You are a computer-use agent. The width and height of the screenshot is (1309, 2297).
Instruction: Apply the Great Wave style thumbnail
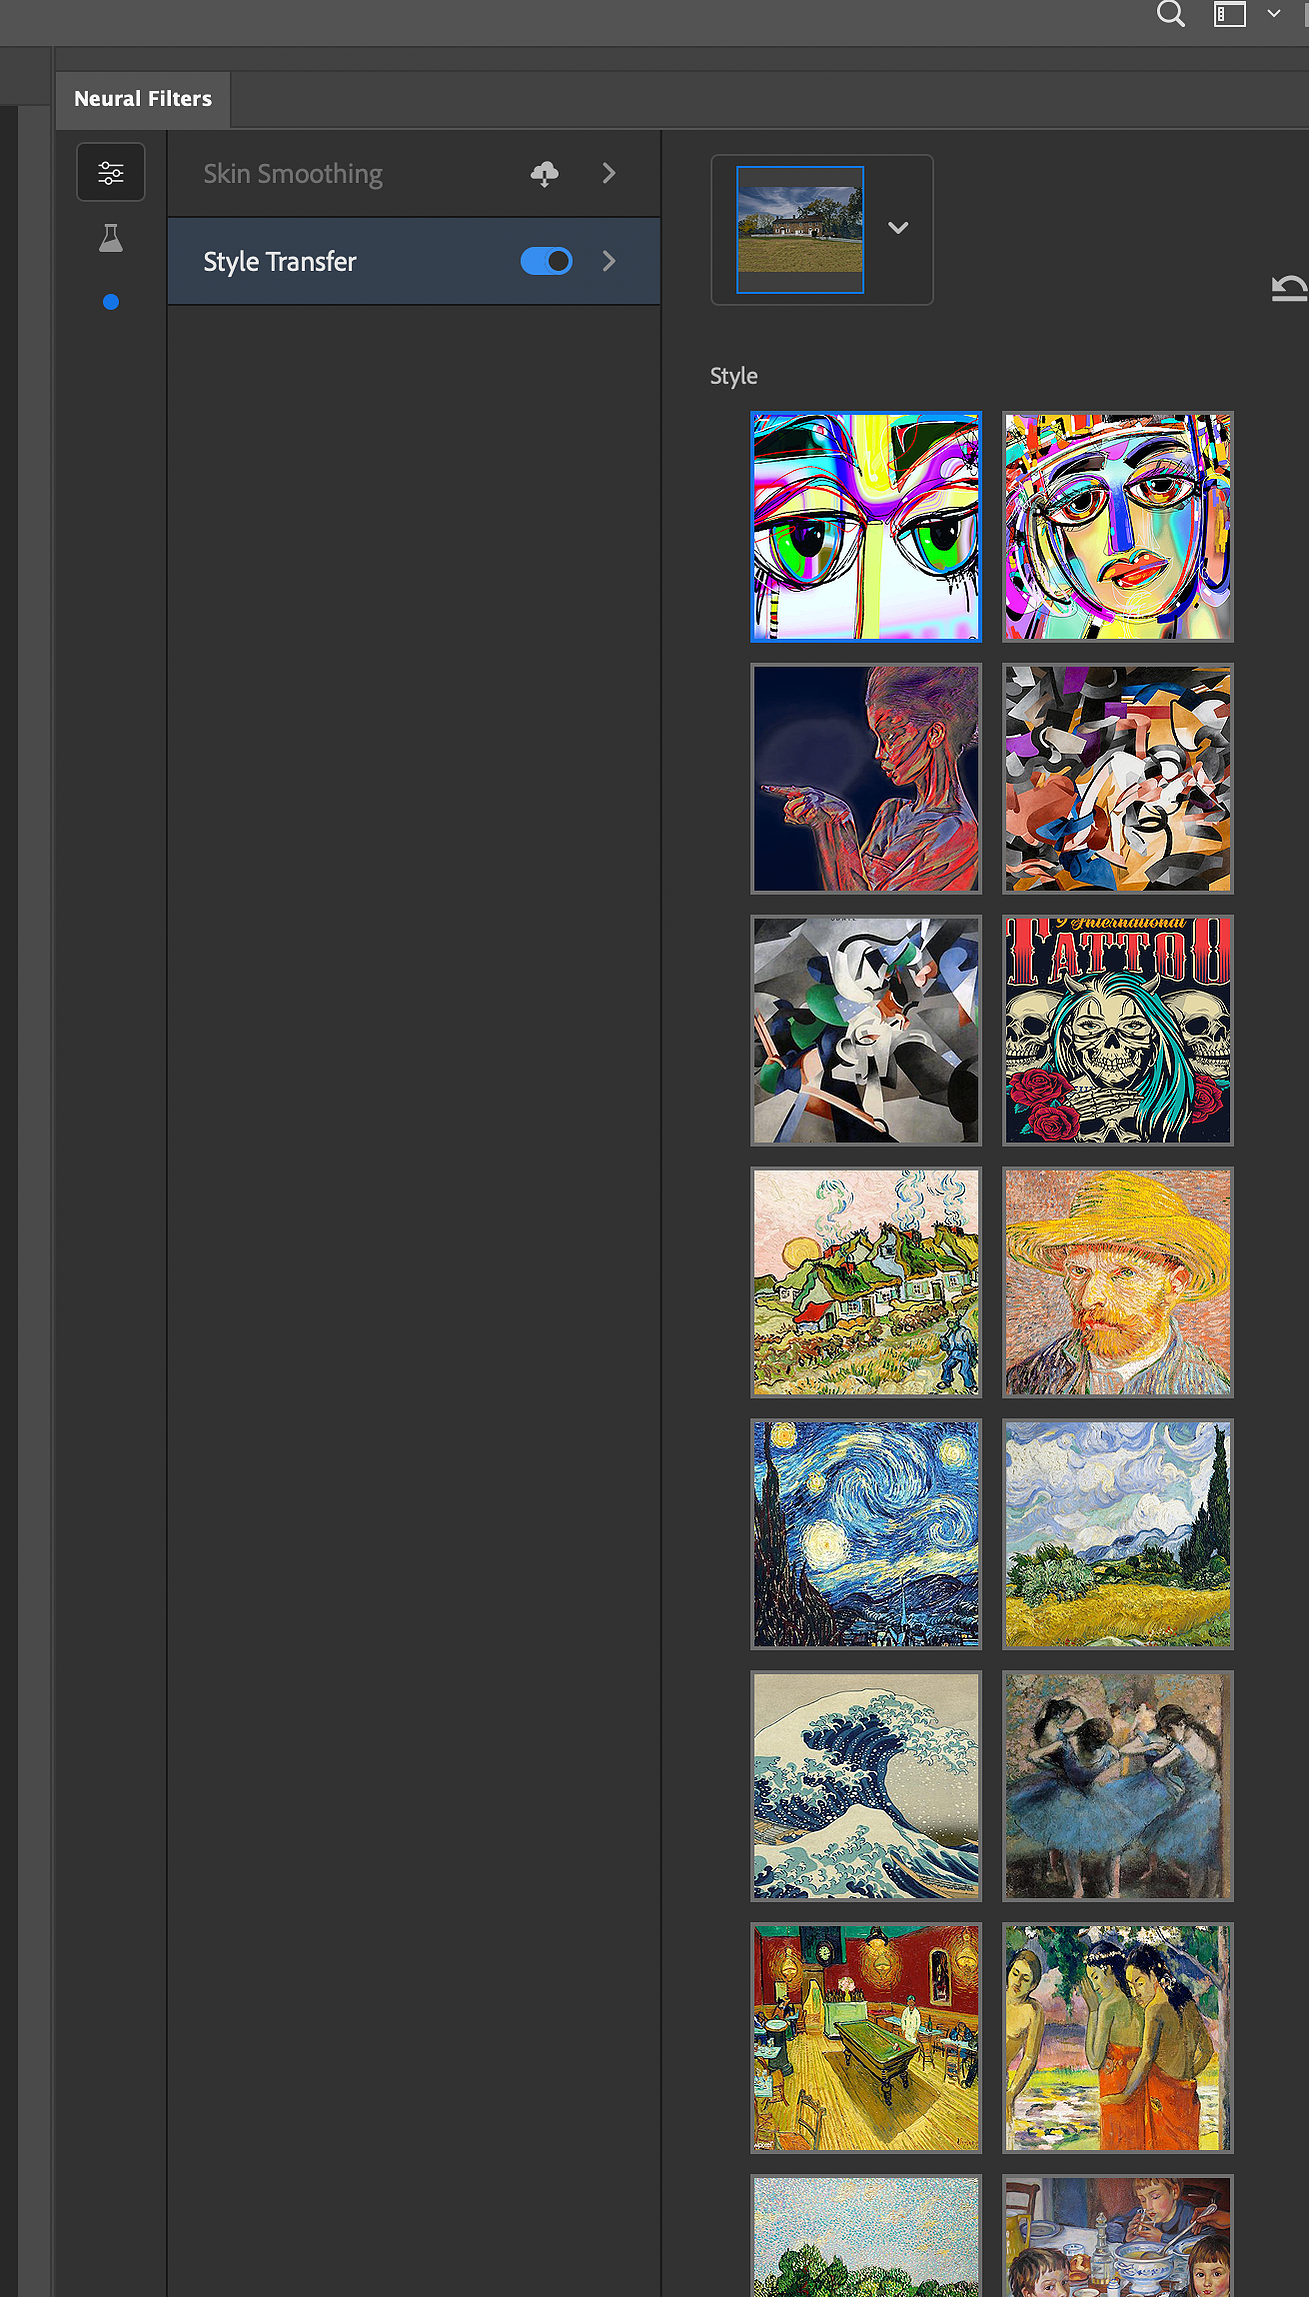[x=866, y=1786]
